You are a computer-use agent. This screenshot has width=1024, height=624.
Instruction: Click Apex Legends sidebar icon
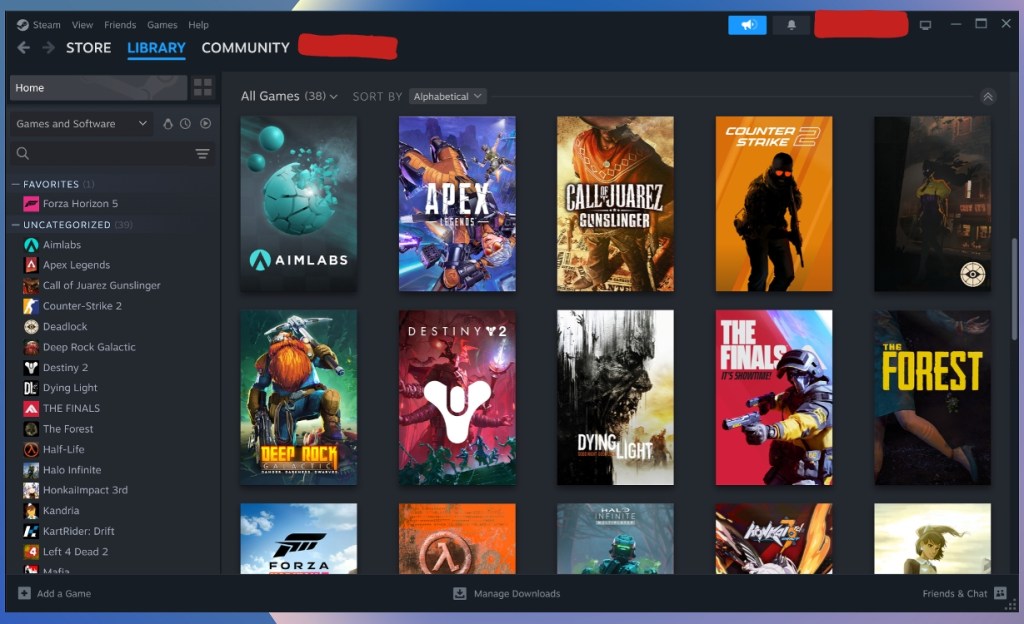click(x=31, y=265)
